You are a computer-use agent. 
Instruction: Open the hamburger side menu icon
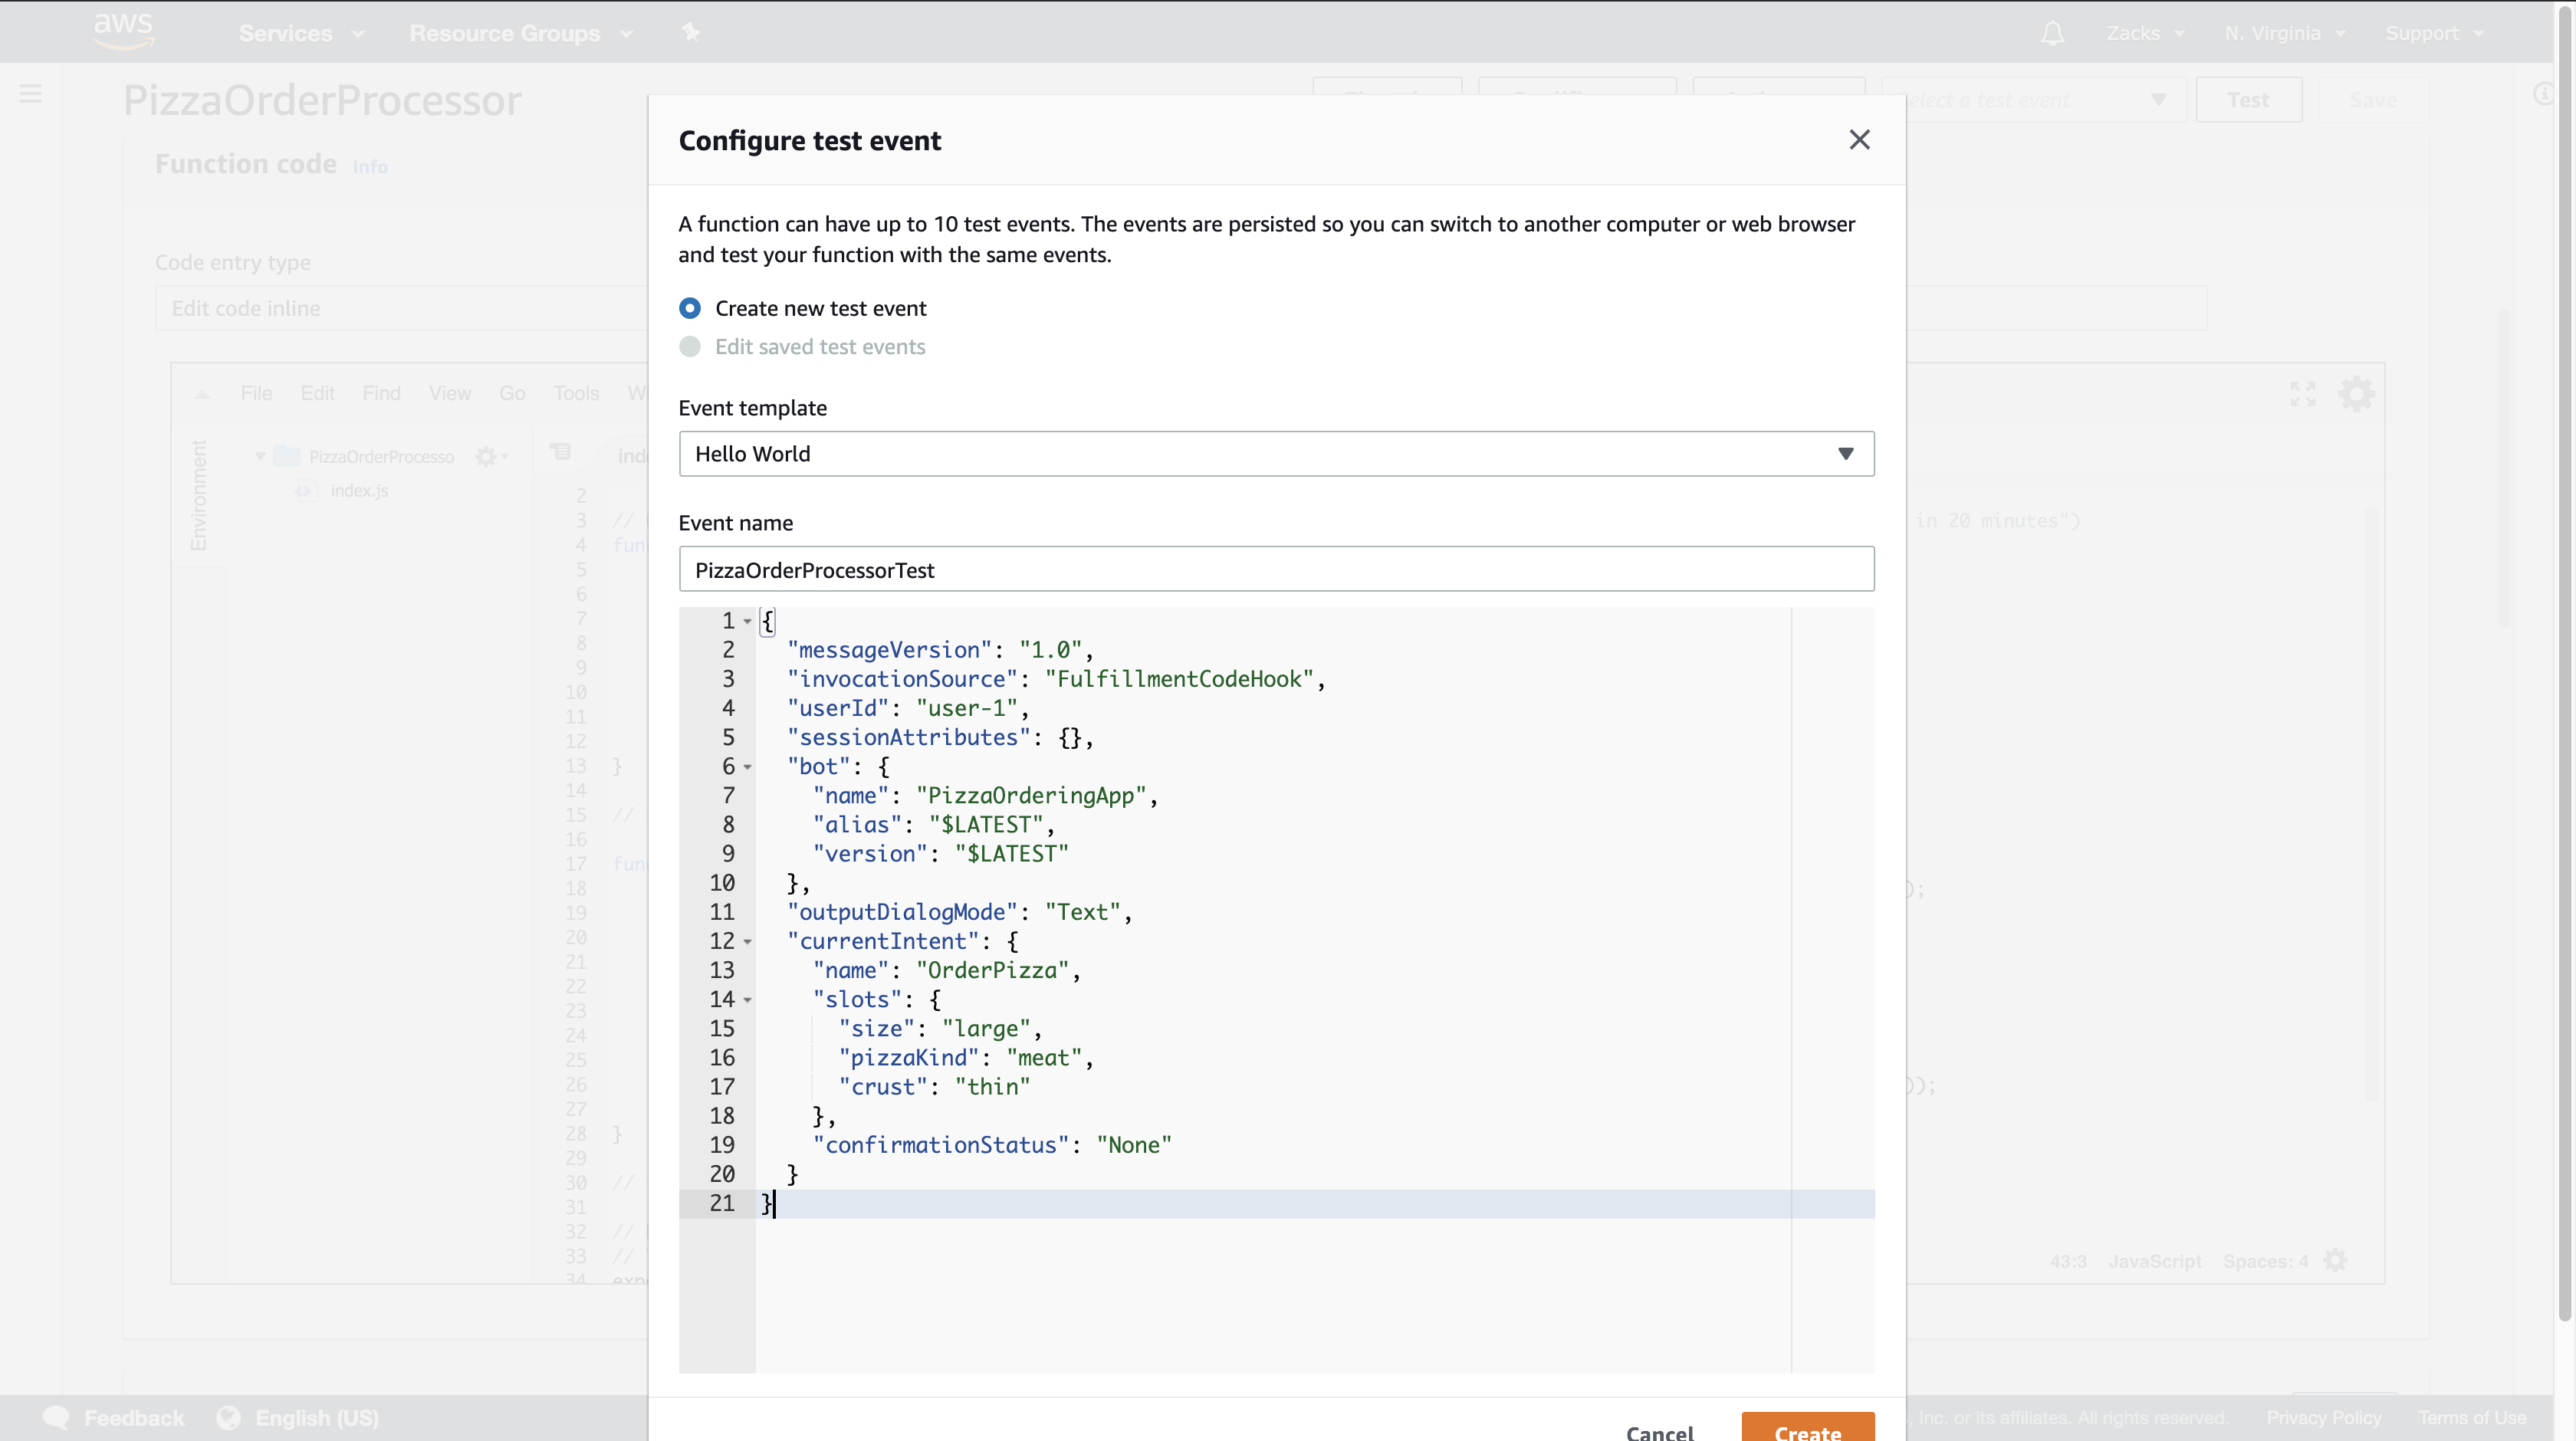[31, 94]
